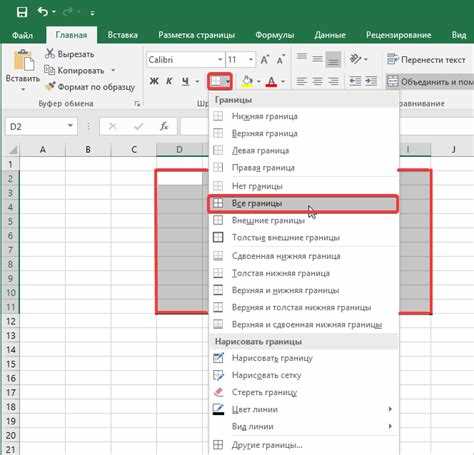The width and height of the screenshot is (474, 455).
Task: Click Стереть границу eraser option
Action: [303, 392]
